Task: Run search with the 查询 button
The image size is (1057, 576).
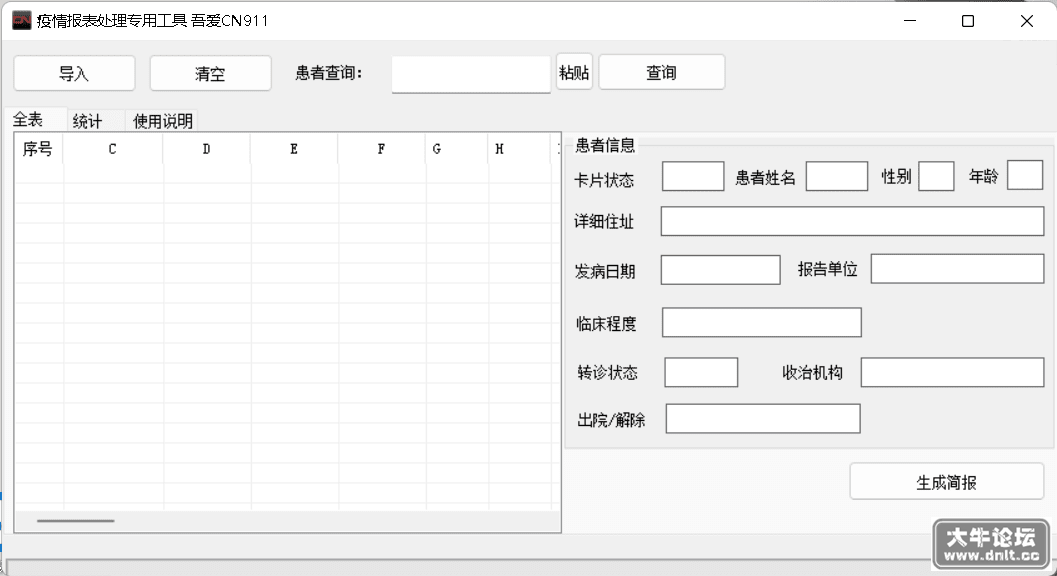Action: (661, 72)
